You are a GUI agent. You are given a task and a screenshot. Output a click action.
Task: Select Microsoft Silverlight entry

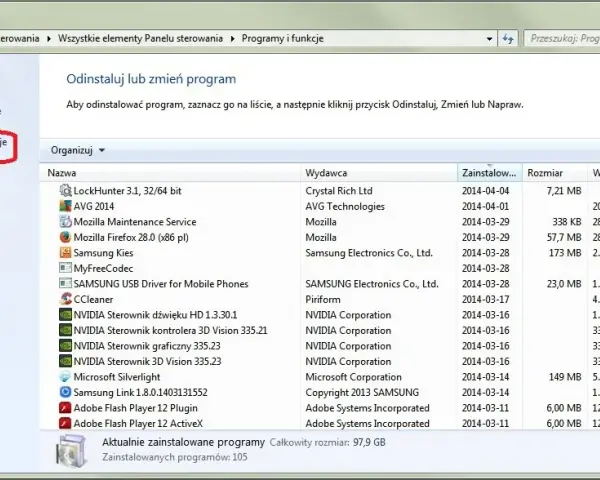tap(117, 377)
